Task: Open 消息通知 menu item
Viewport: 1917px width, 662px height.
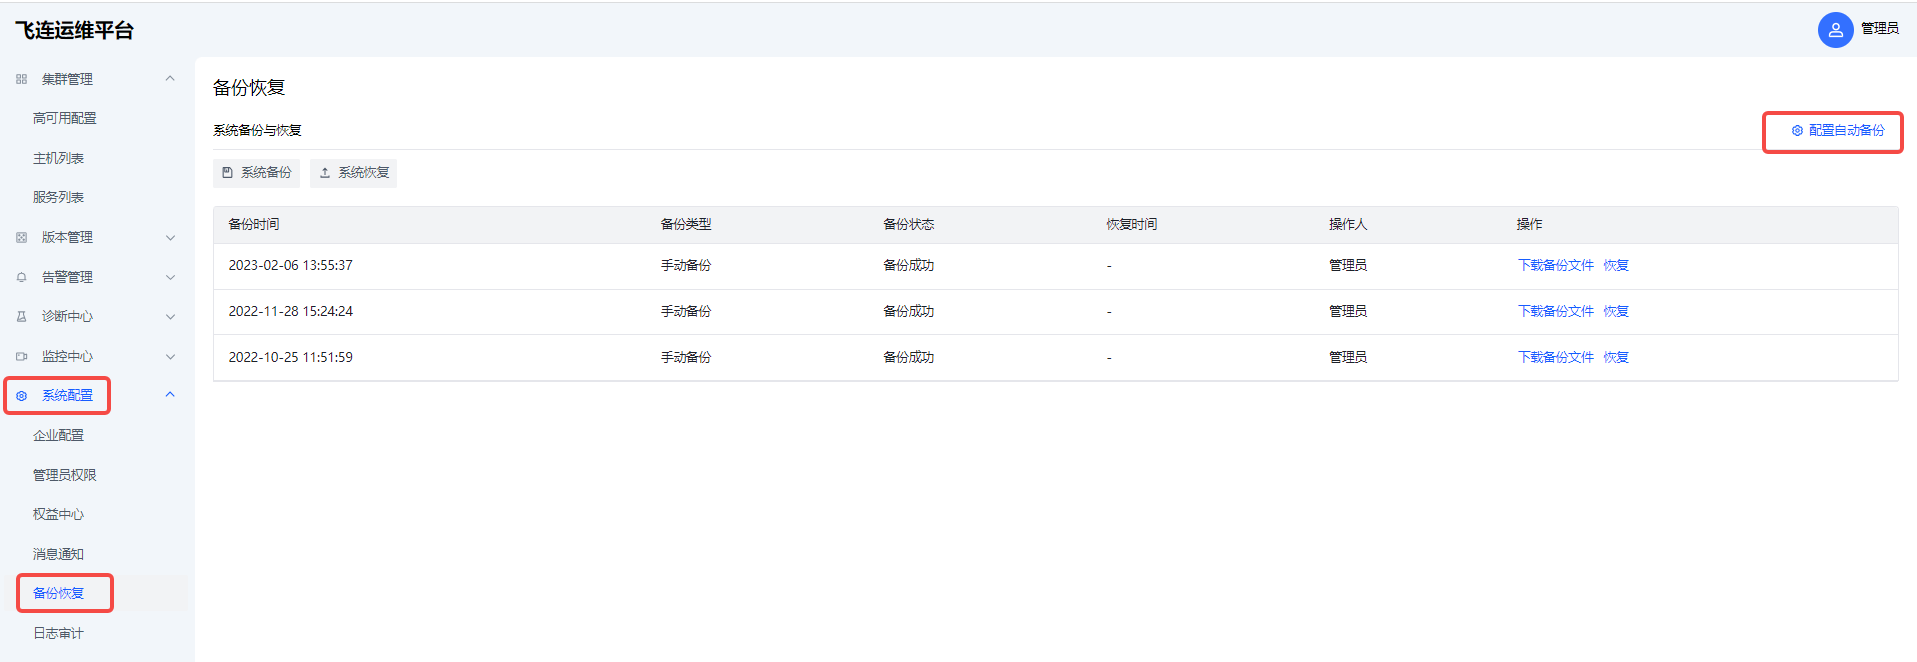Action: 58,554
